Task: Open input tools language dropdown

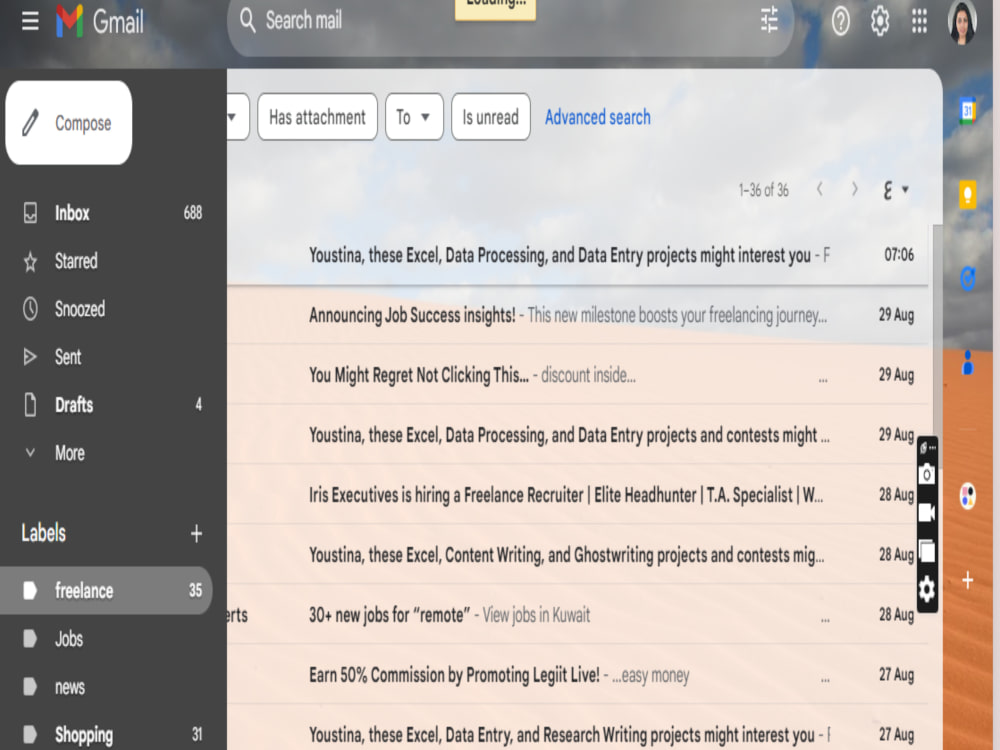Action: tap(895, 189)
